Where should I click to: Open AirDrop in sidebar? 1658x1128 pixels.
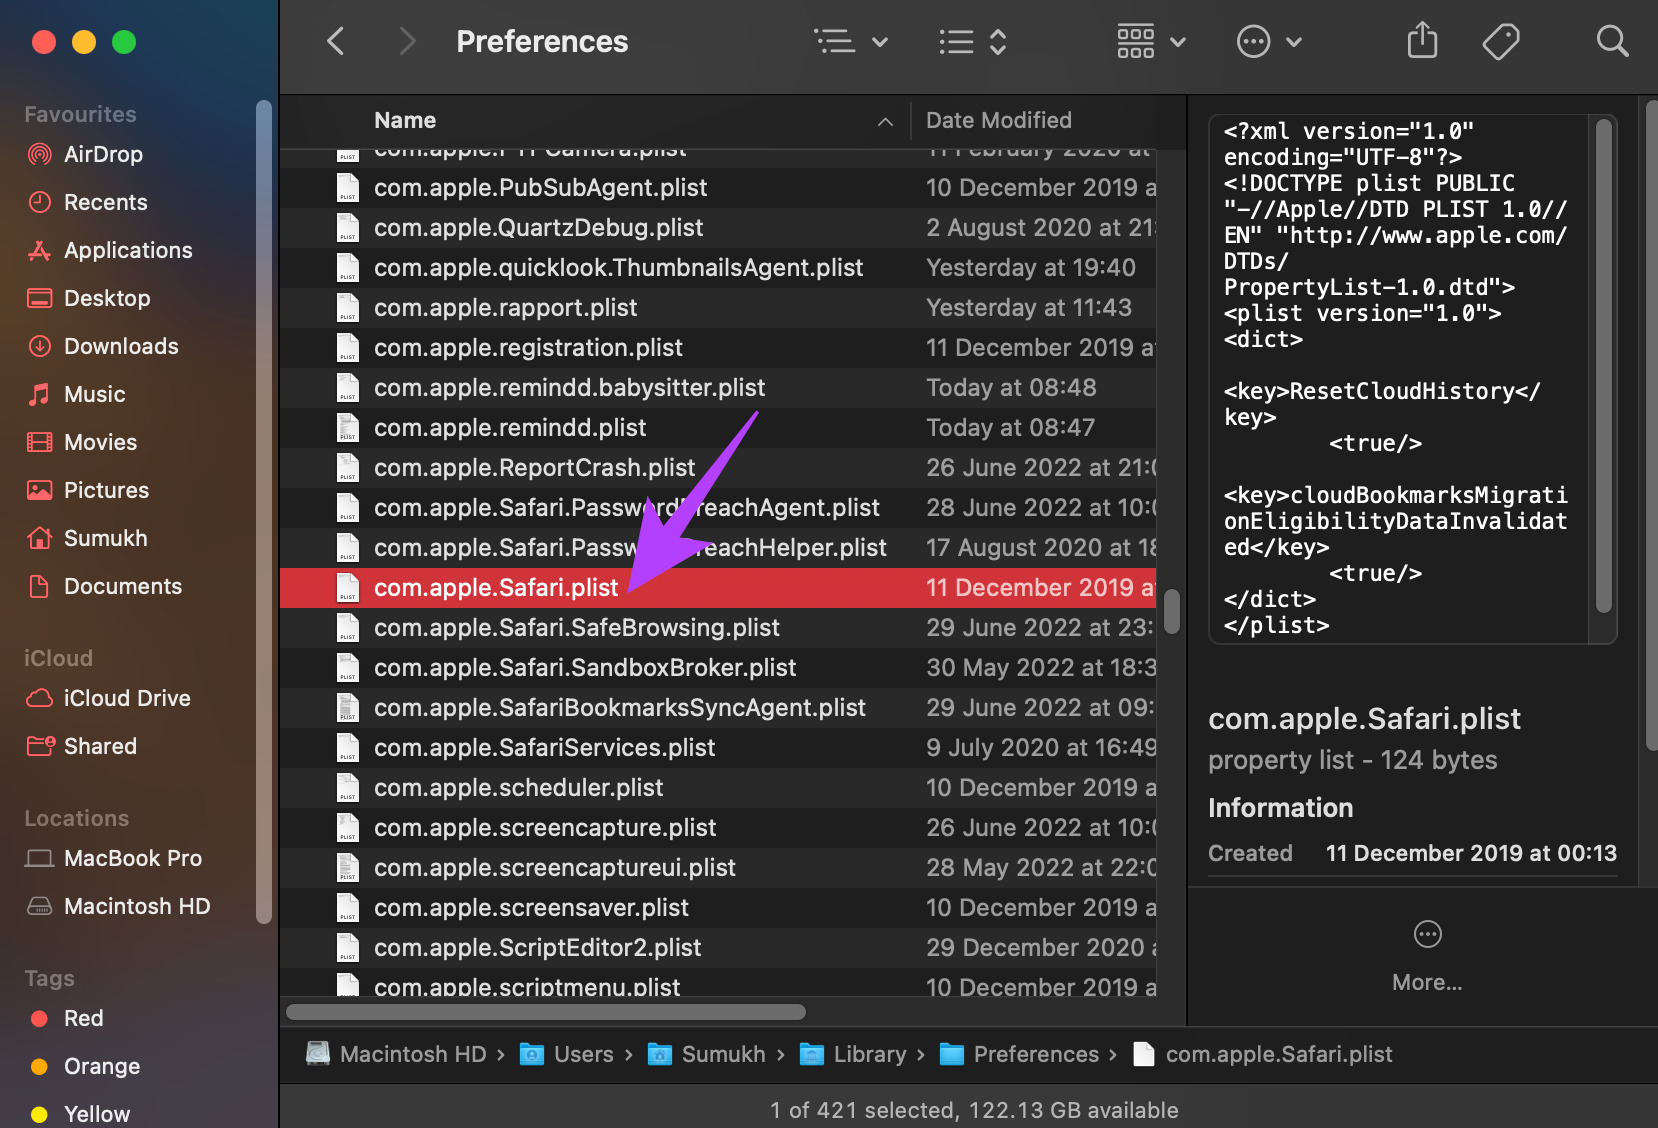tap(103, 154)
